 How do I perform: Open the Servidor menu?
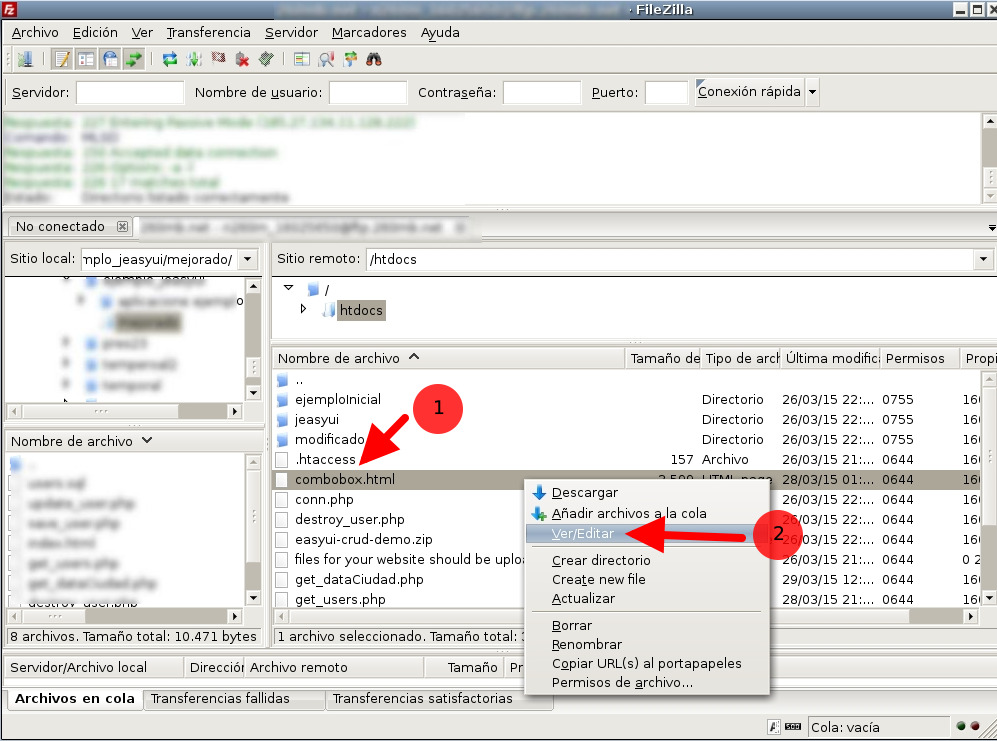coord(291,32)
